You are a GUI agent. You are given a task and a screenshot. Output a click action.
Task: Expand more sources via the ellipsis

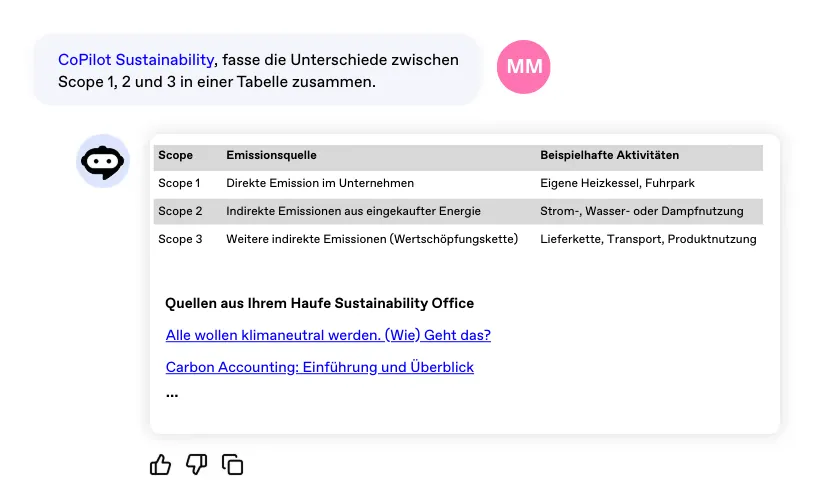172,393
